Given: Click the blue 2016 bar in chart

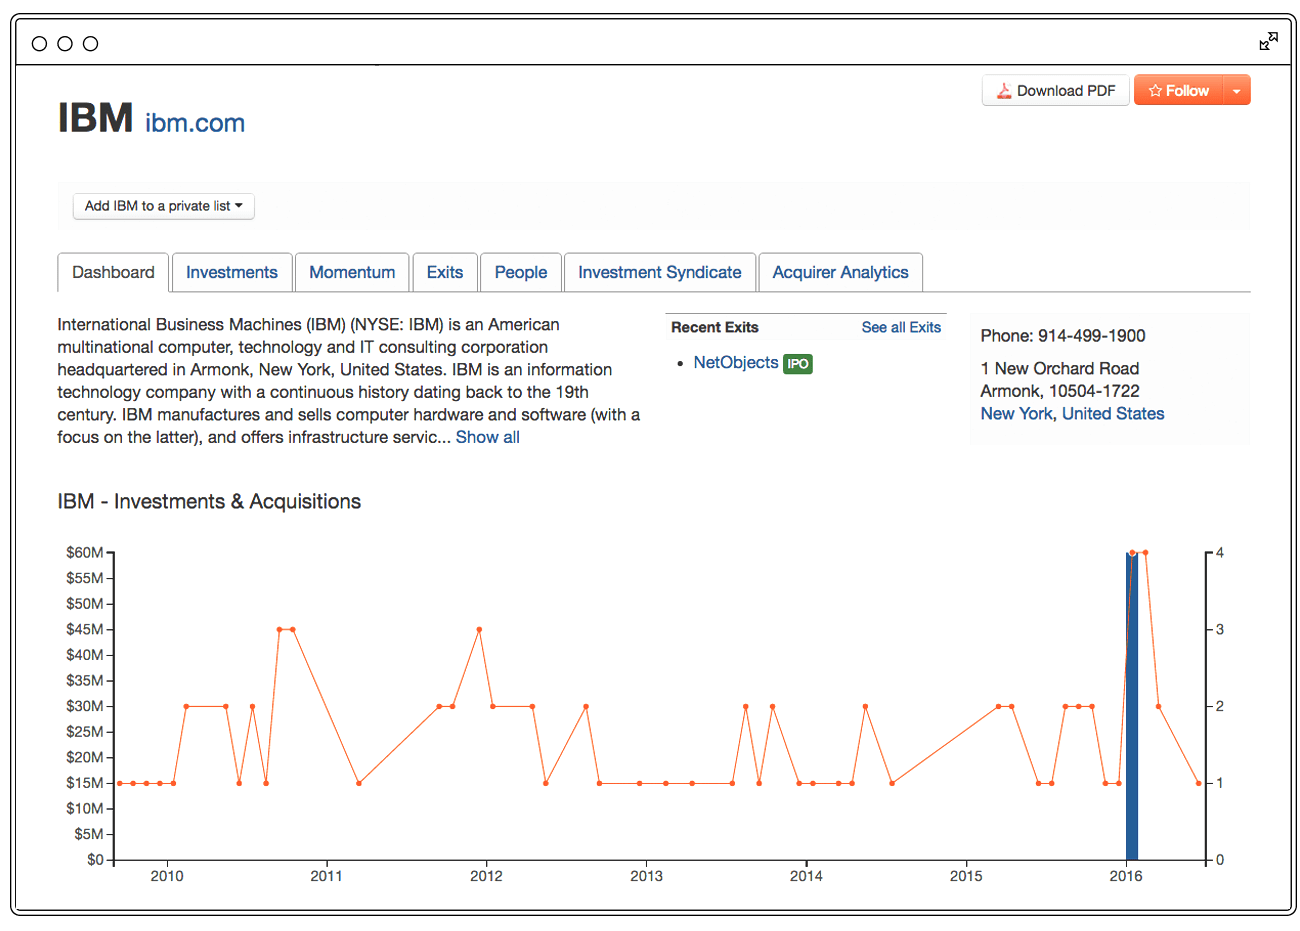Looking at the screenshot, I should point(1132,706).
